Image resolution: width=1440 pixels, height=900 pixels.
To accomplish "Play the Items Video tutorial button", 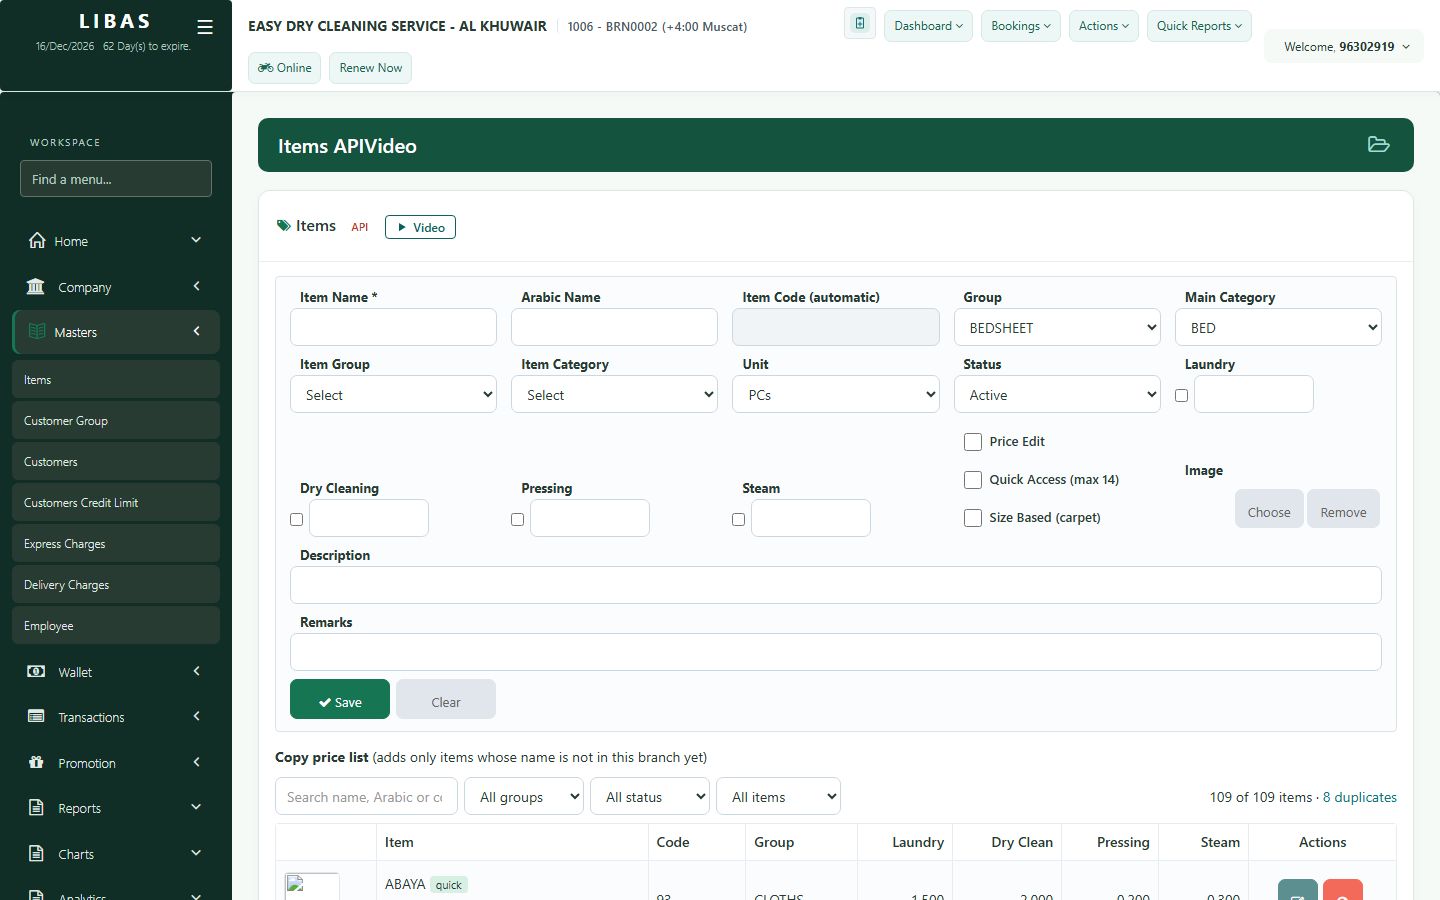I will (x=420, y=227).
